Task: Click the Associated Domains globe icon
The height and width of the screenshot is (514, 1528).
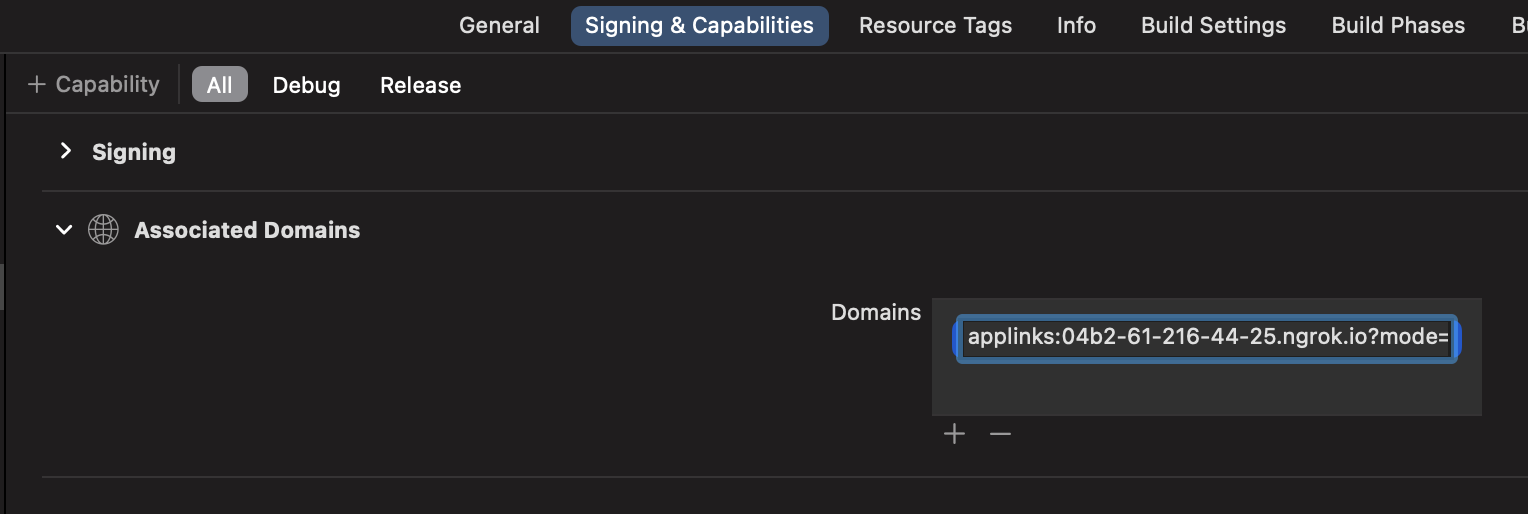Action: click(103, 230)
